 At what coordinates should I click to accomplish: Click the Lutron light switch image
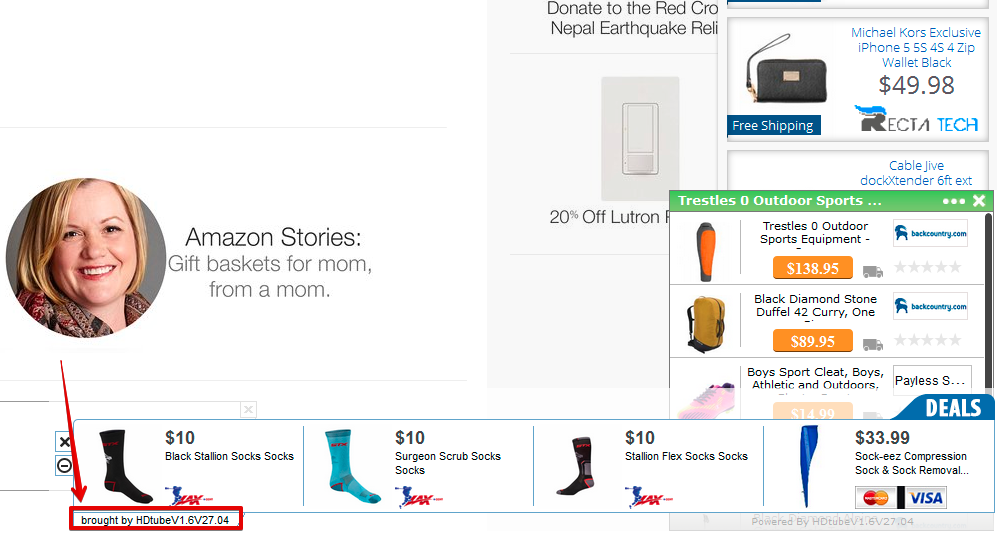click(x=640, y=138)
